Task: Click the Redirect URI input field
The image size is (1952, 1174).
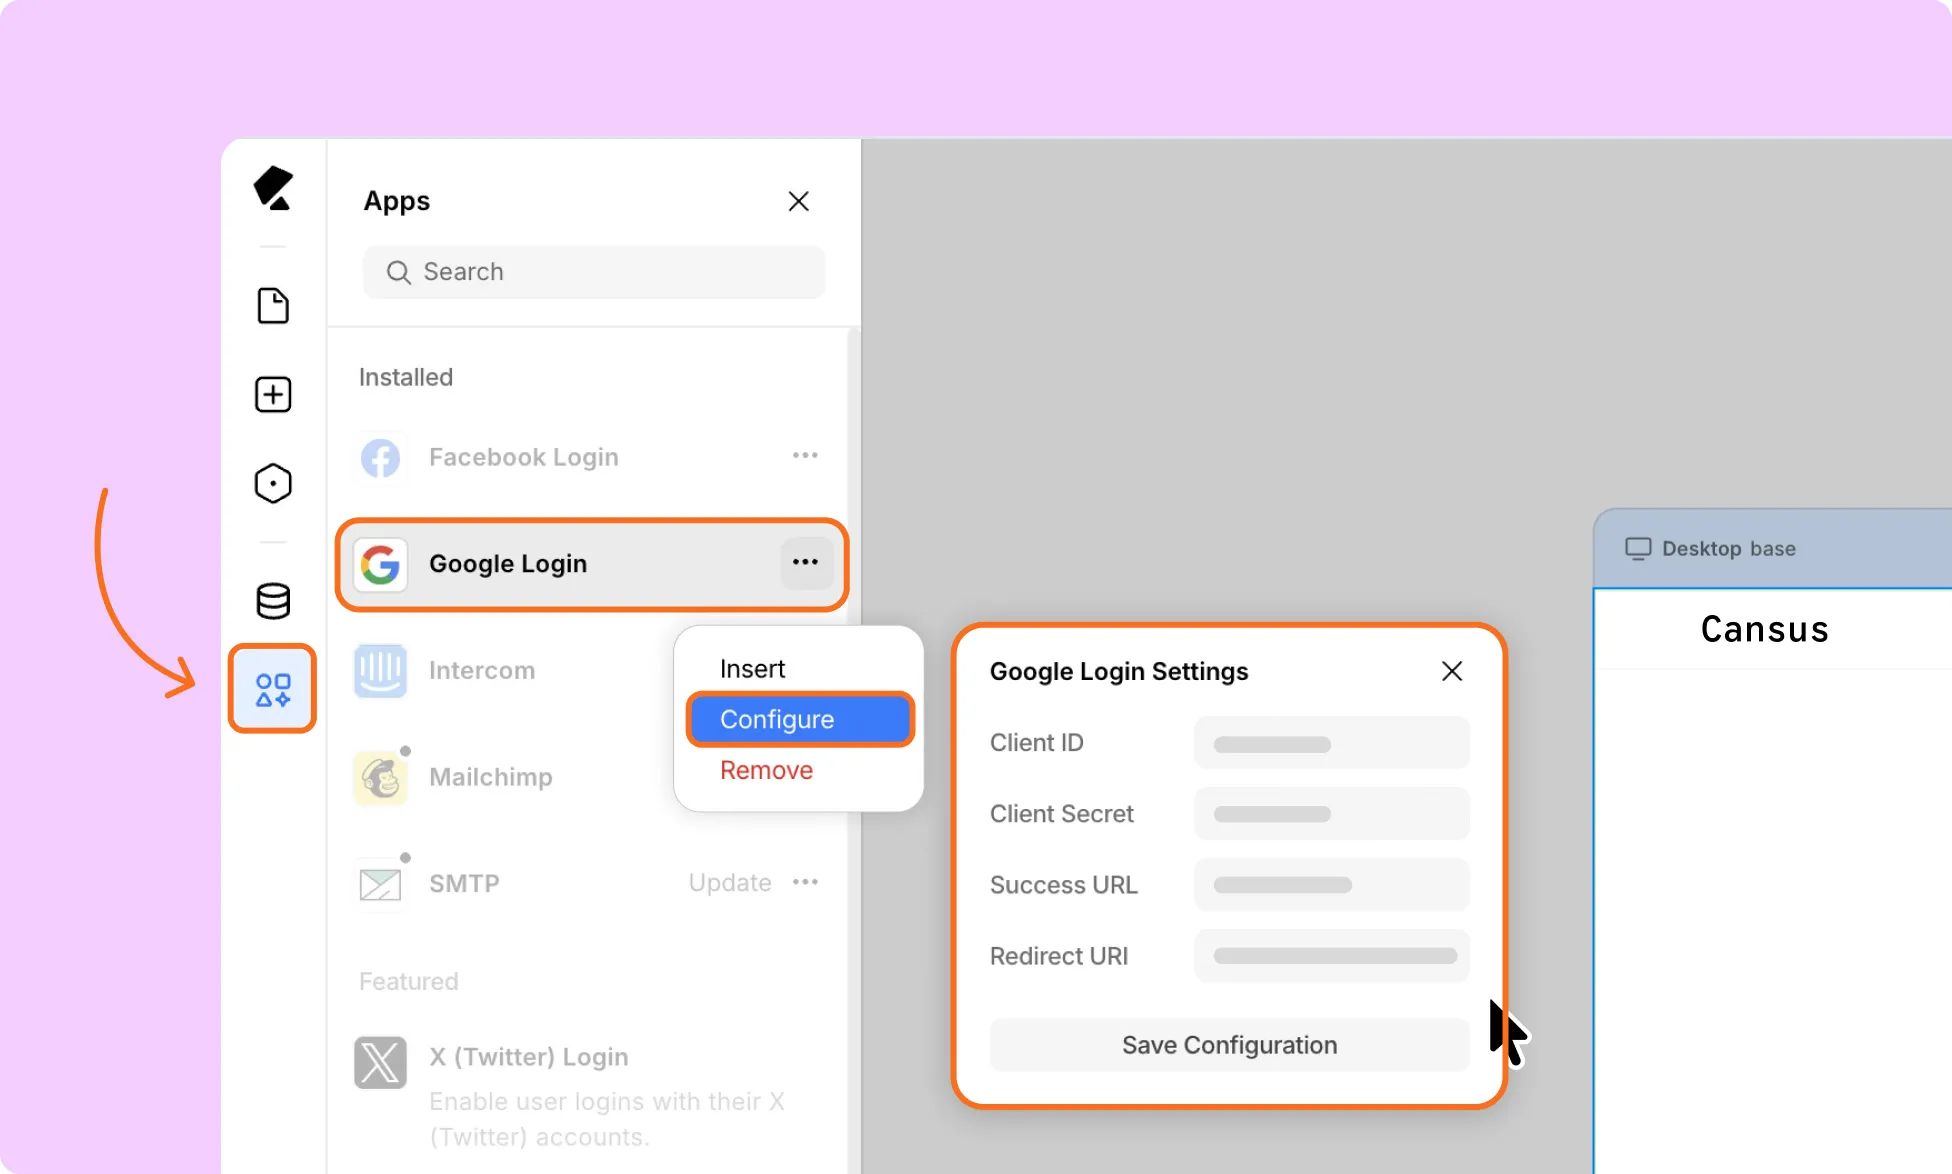Action: click(x=1332, y=956)
